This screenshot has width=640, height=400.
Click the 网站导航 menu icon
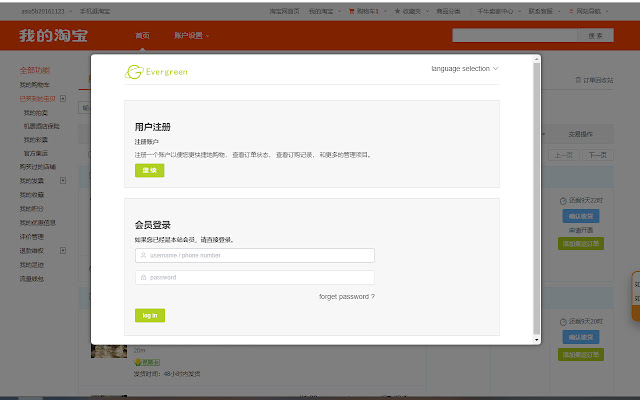tap(571, 11)
